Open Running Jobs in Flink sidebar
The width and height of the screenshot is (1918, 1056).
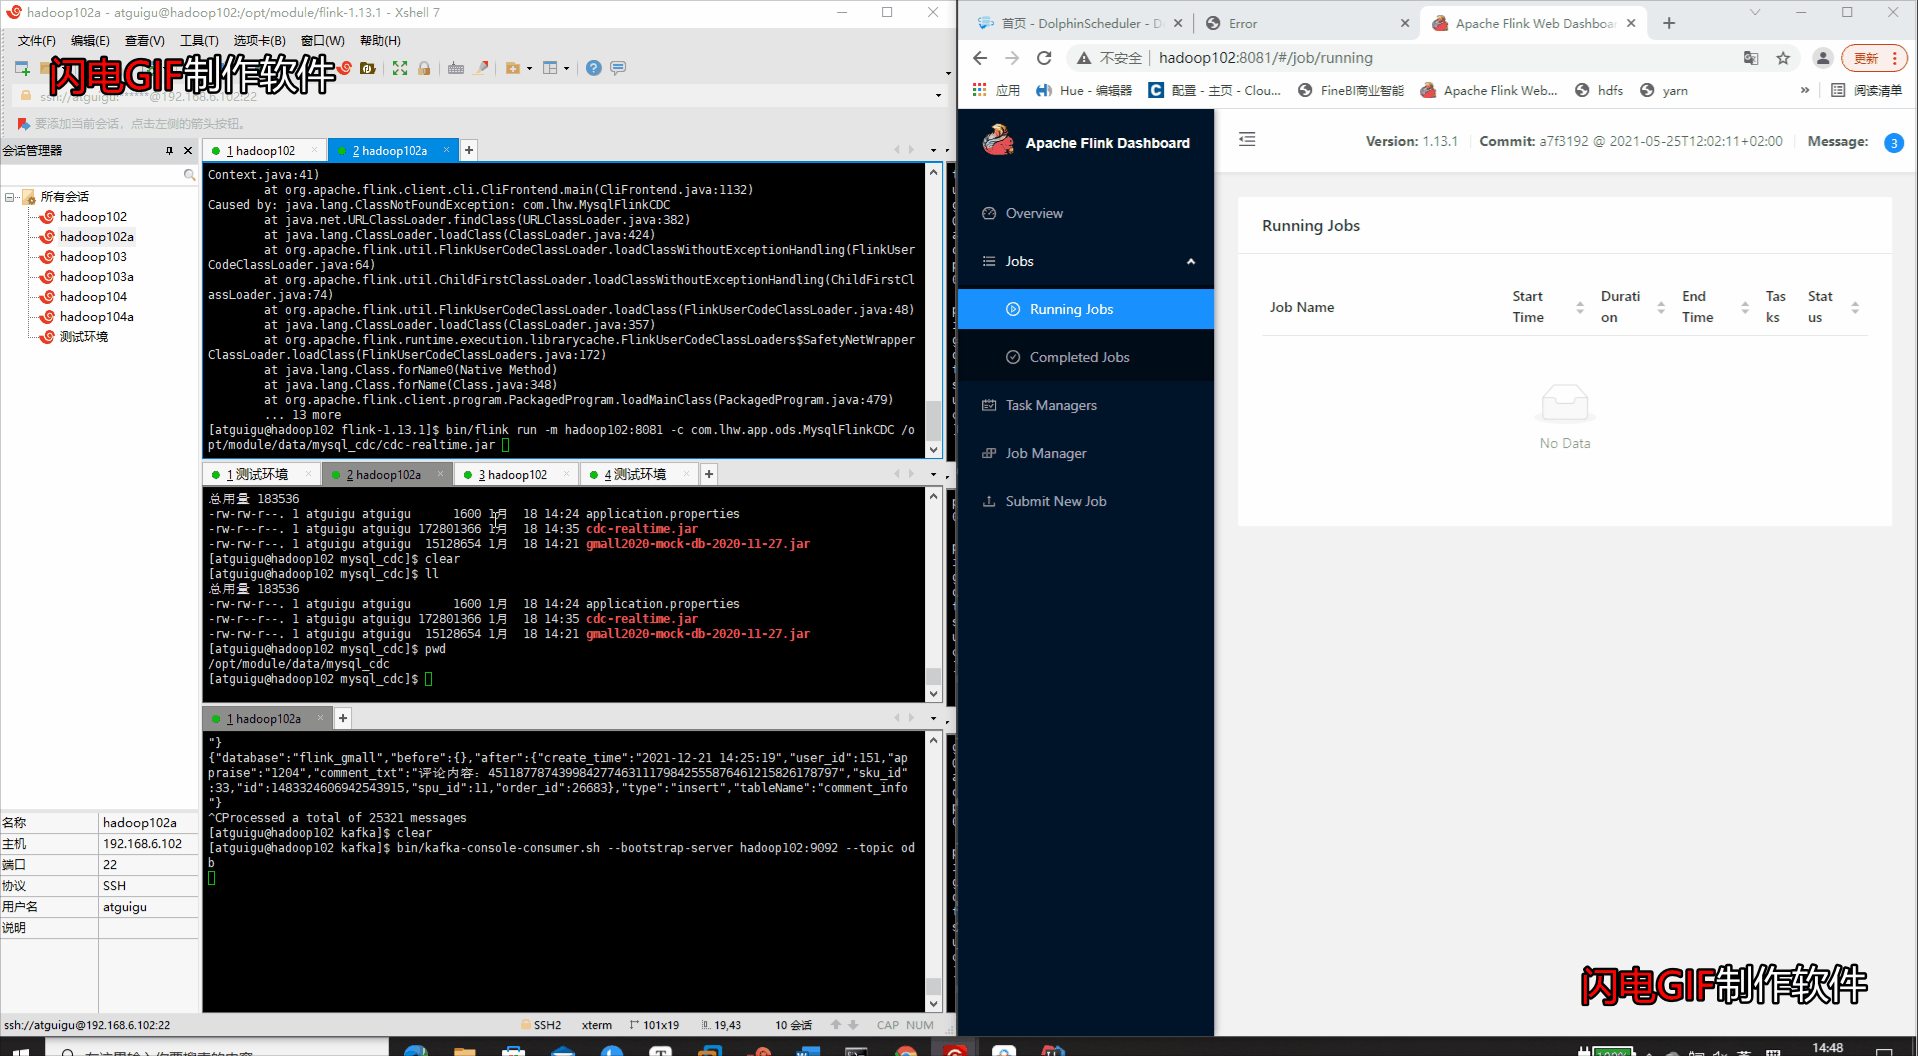pos(1086,309)
